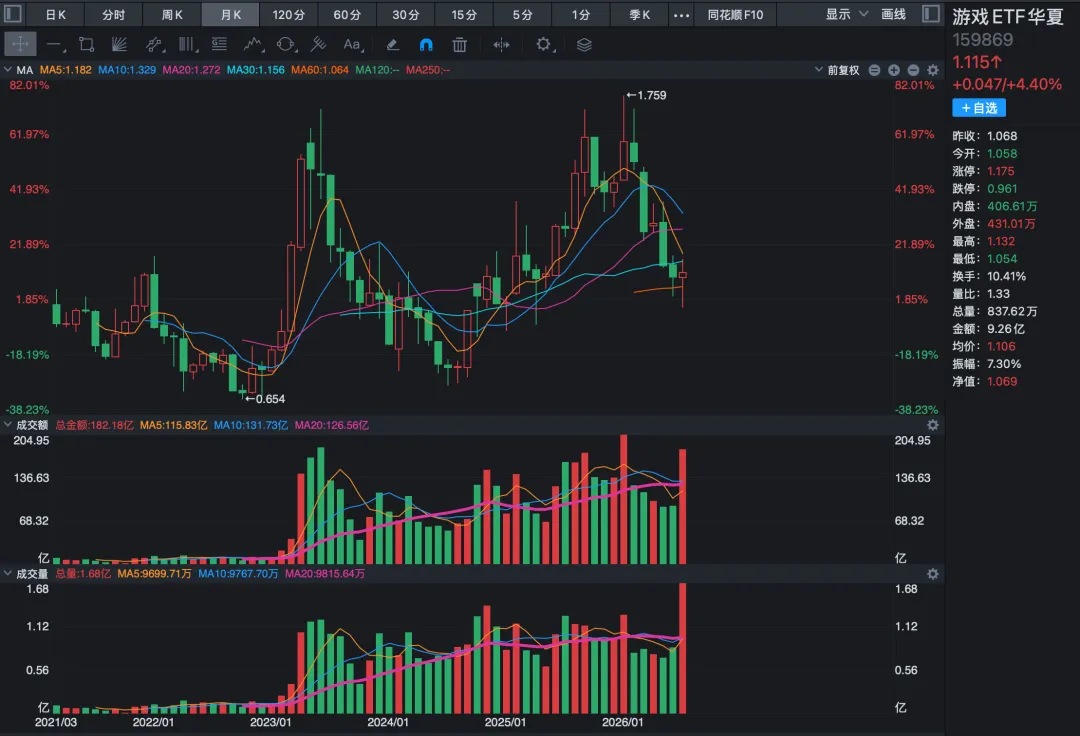
Task: Select the 月K monthly chart tab
Action: tap(231, 14)
